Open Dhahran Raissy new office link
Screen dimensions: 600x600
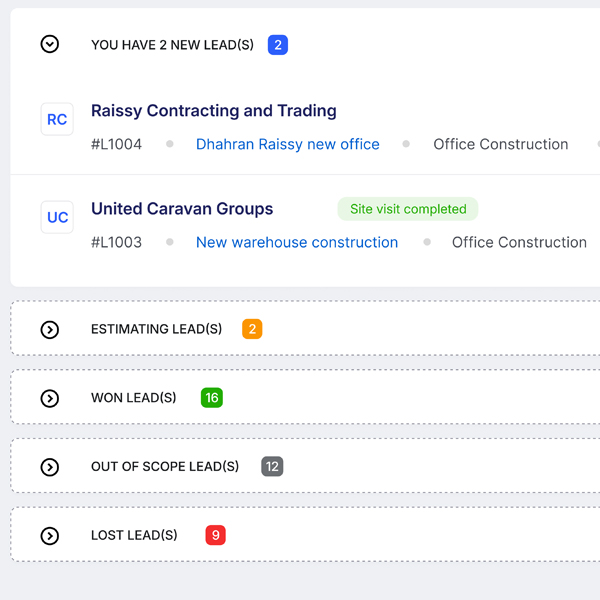click(288, 144)
